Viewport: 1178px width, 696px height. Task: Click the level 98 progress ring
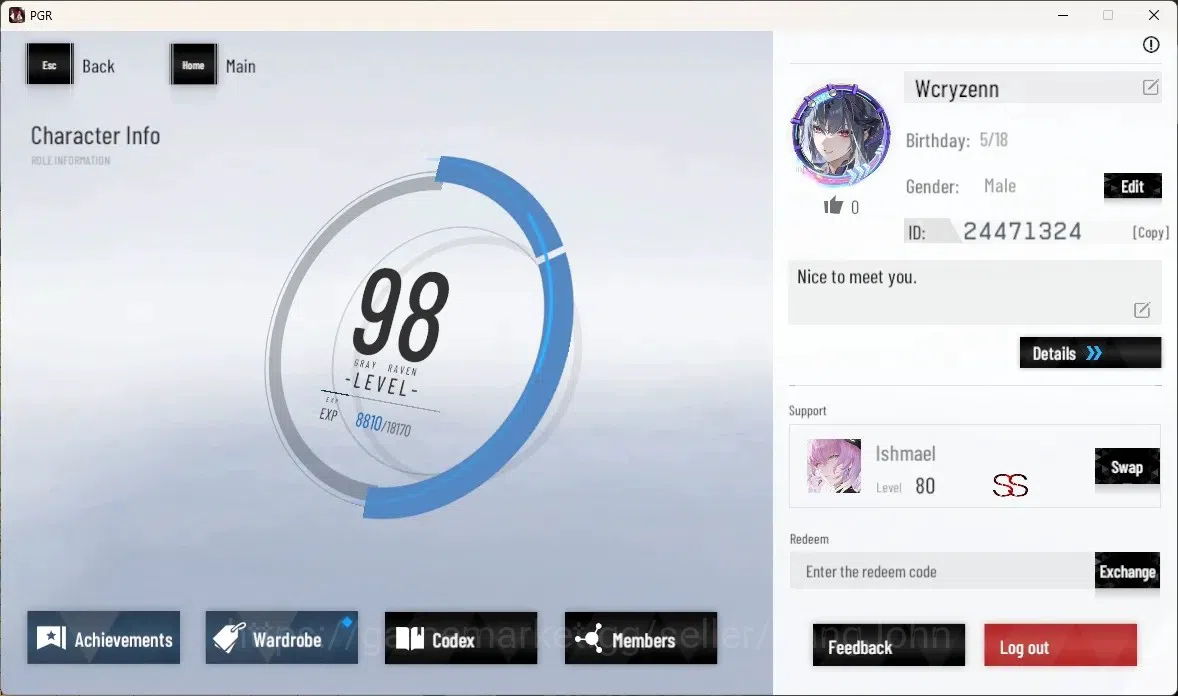click(x=419, y=337)
